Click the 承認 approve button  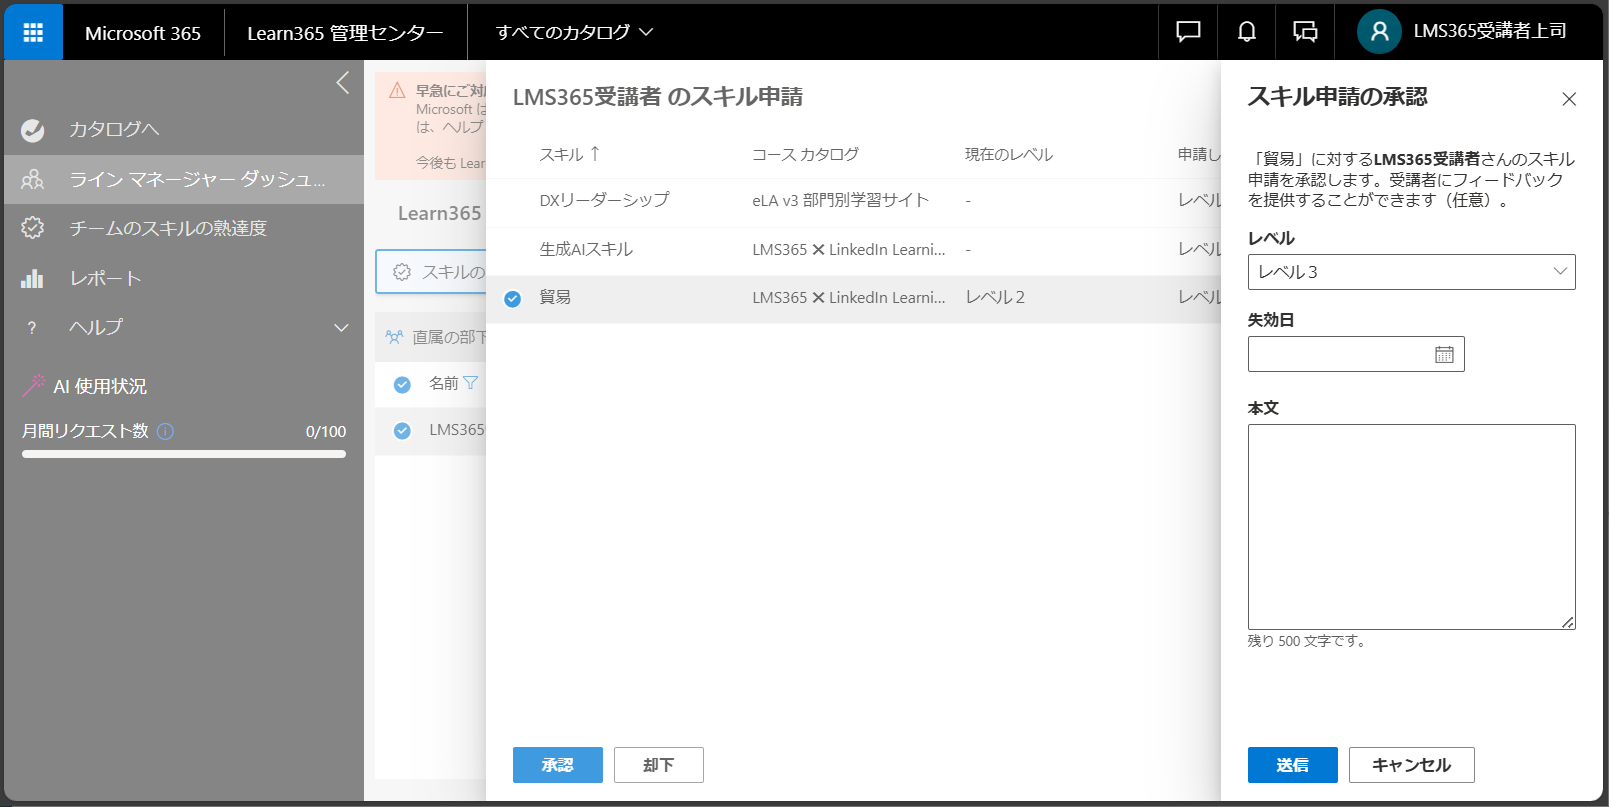tap(558, 765)
